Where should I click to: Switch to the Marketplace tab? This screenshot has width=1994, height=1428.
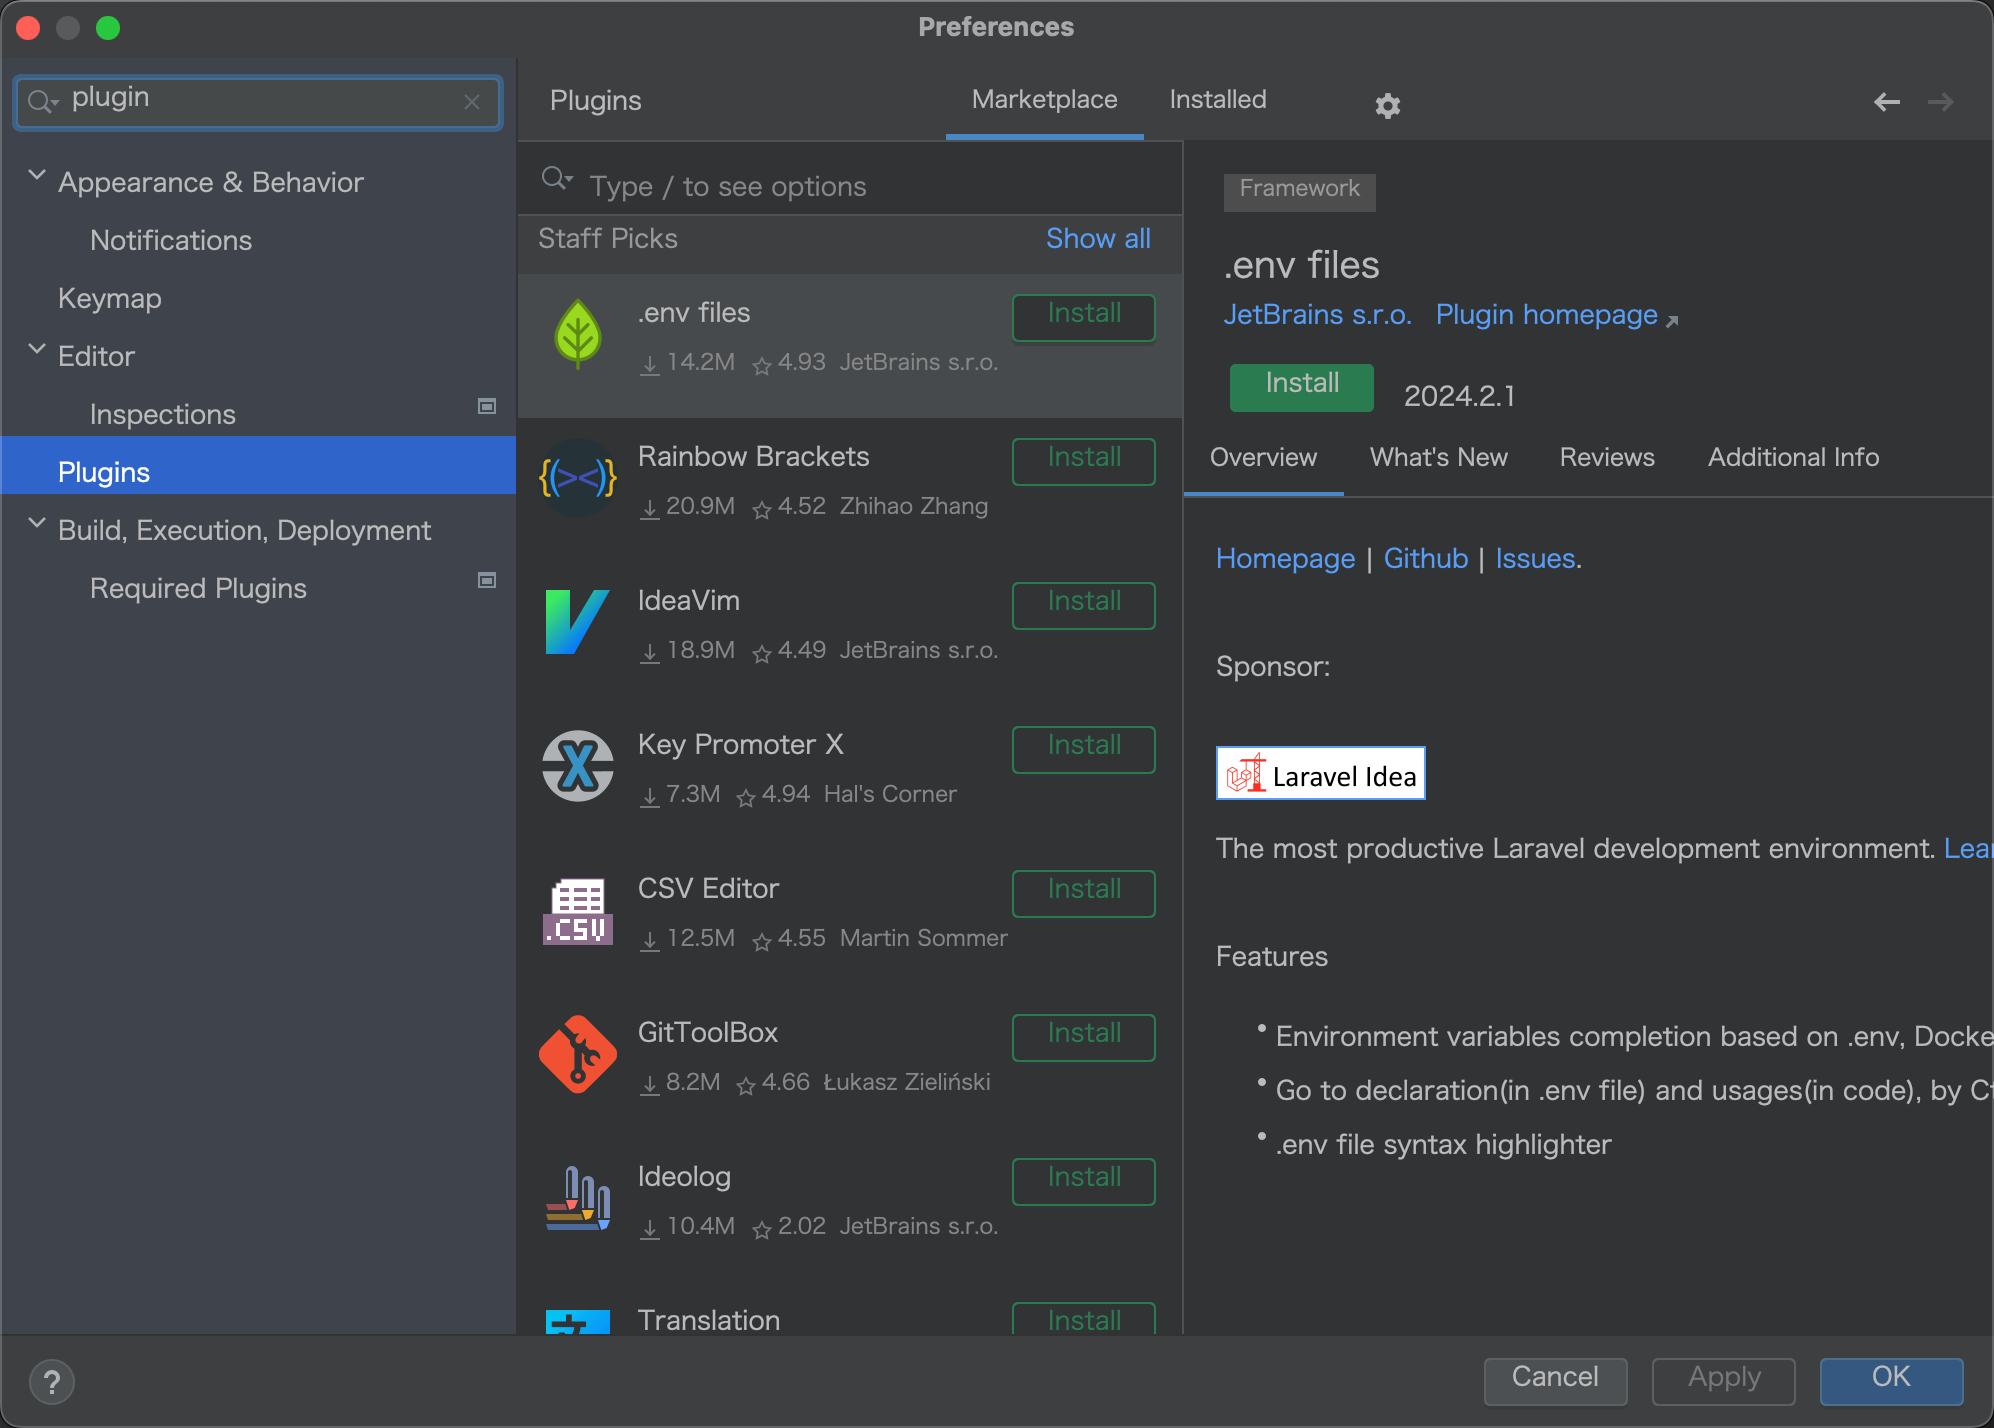click(1044, 100)
